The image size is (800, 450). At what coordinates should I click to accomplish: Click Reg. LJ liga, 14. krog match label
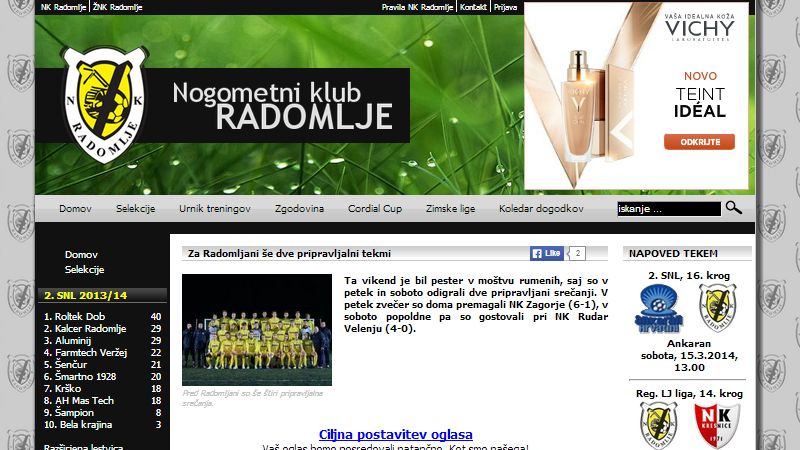pos(689,393)
